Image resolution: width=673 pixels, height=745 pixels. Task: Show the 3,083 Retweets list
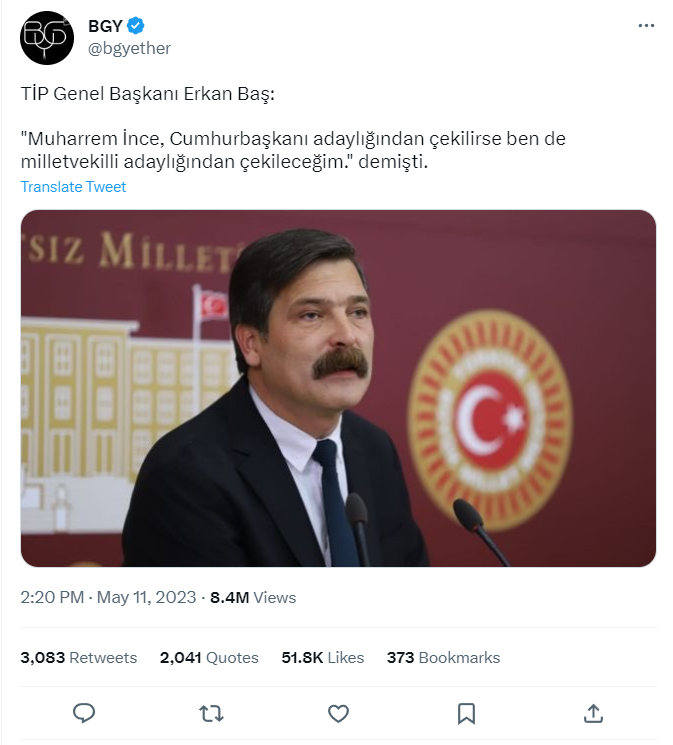coord(78,657)
